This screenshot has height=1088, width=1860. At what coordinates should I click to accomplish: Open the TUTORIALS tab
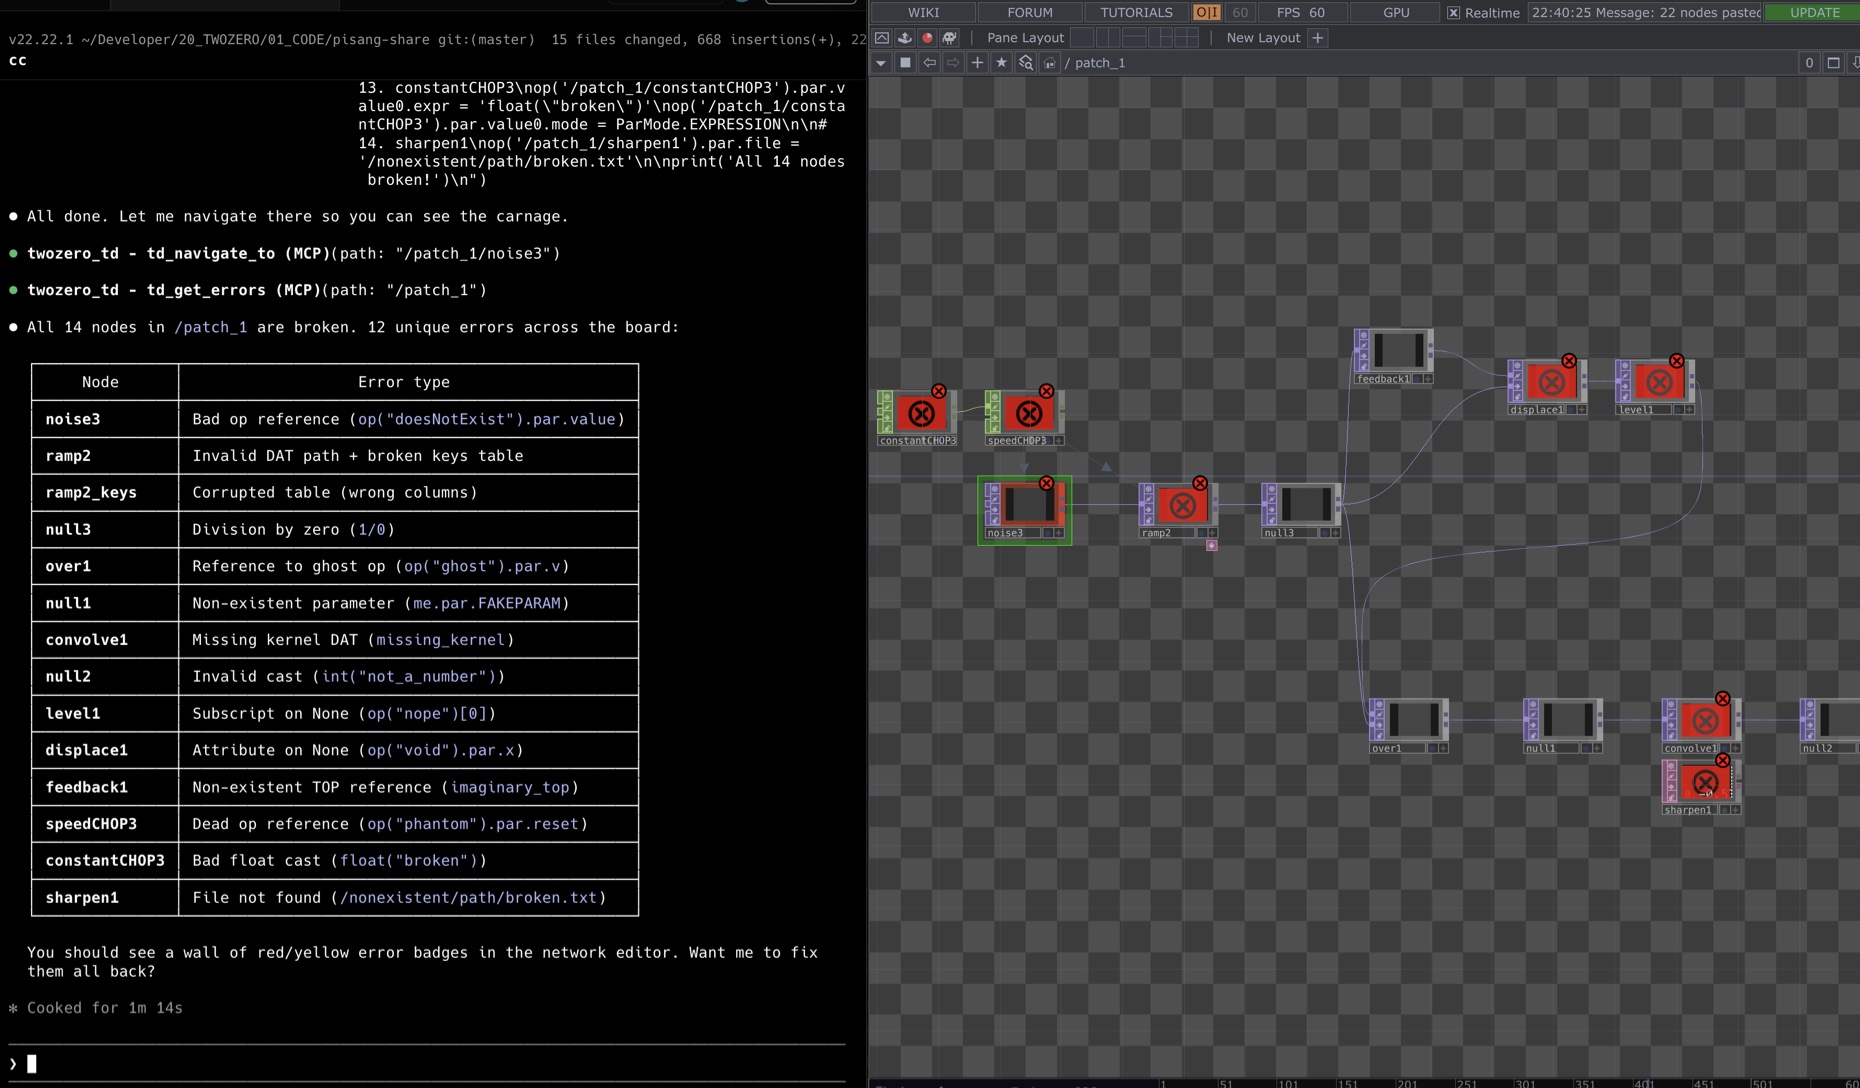pos(1136,13)
